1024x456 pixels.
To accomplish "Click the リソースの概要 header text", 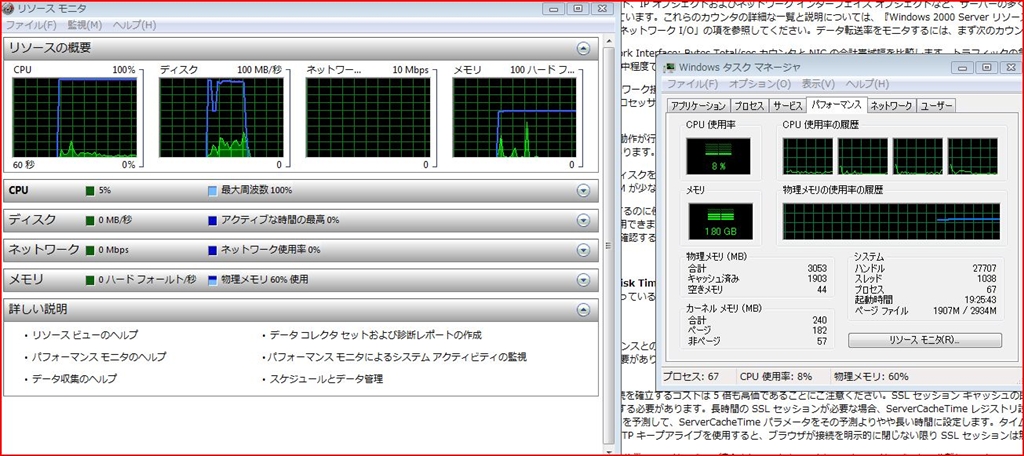I will (x=50, y=48).
